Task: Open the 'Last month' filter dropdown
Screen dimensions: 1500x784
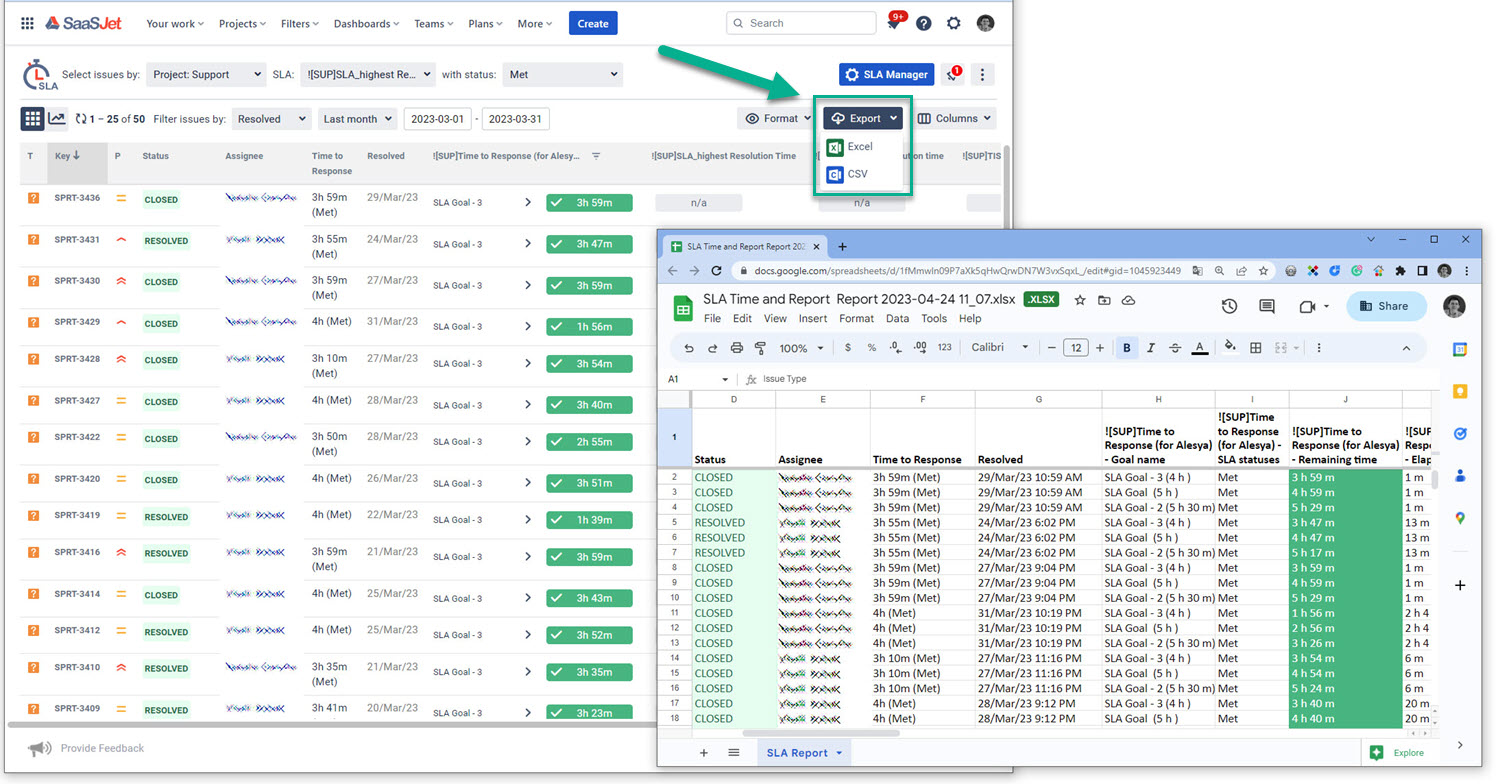Action: click(357, 118)
